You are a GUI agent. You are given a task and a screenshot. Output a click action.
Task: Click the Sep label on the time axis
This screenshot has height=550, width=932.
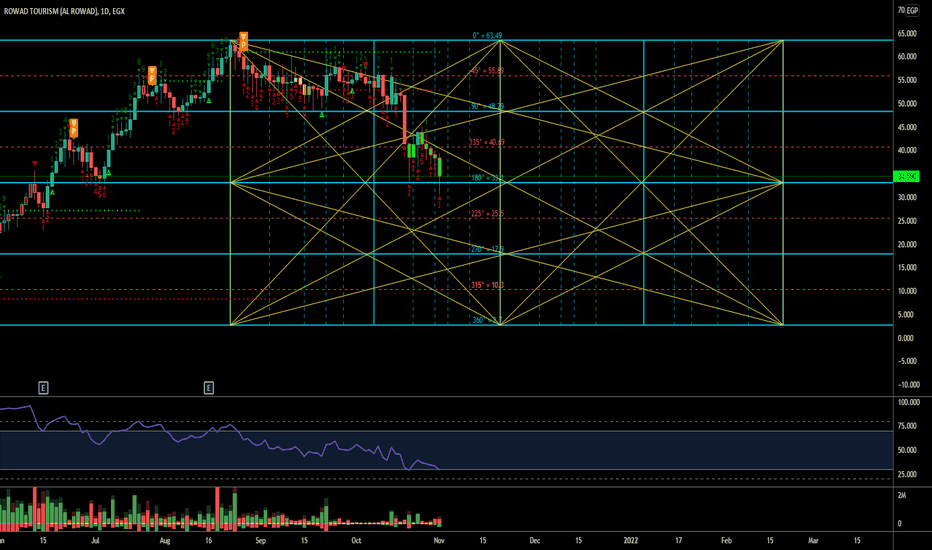click(x=260, y=540)
